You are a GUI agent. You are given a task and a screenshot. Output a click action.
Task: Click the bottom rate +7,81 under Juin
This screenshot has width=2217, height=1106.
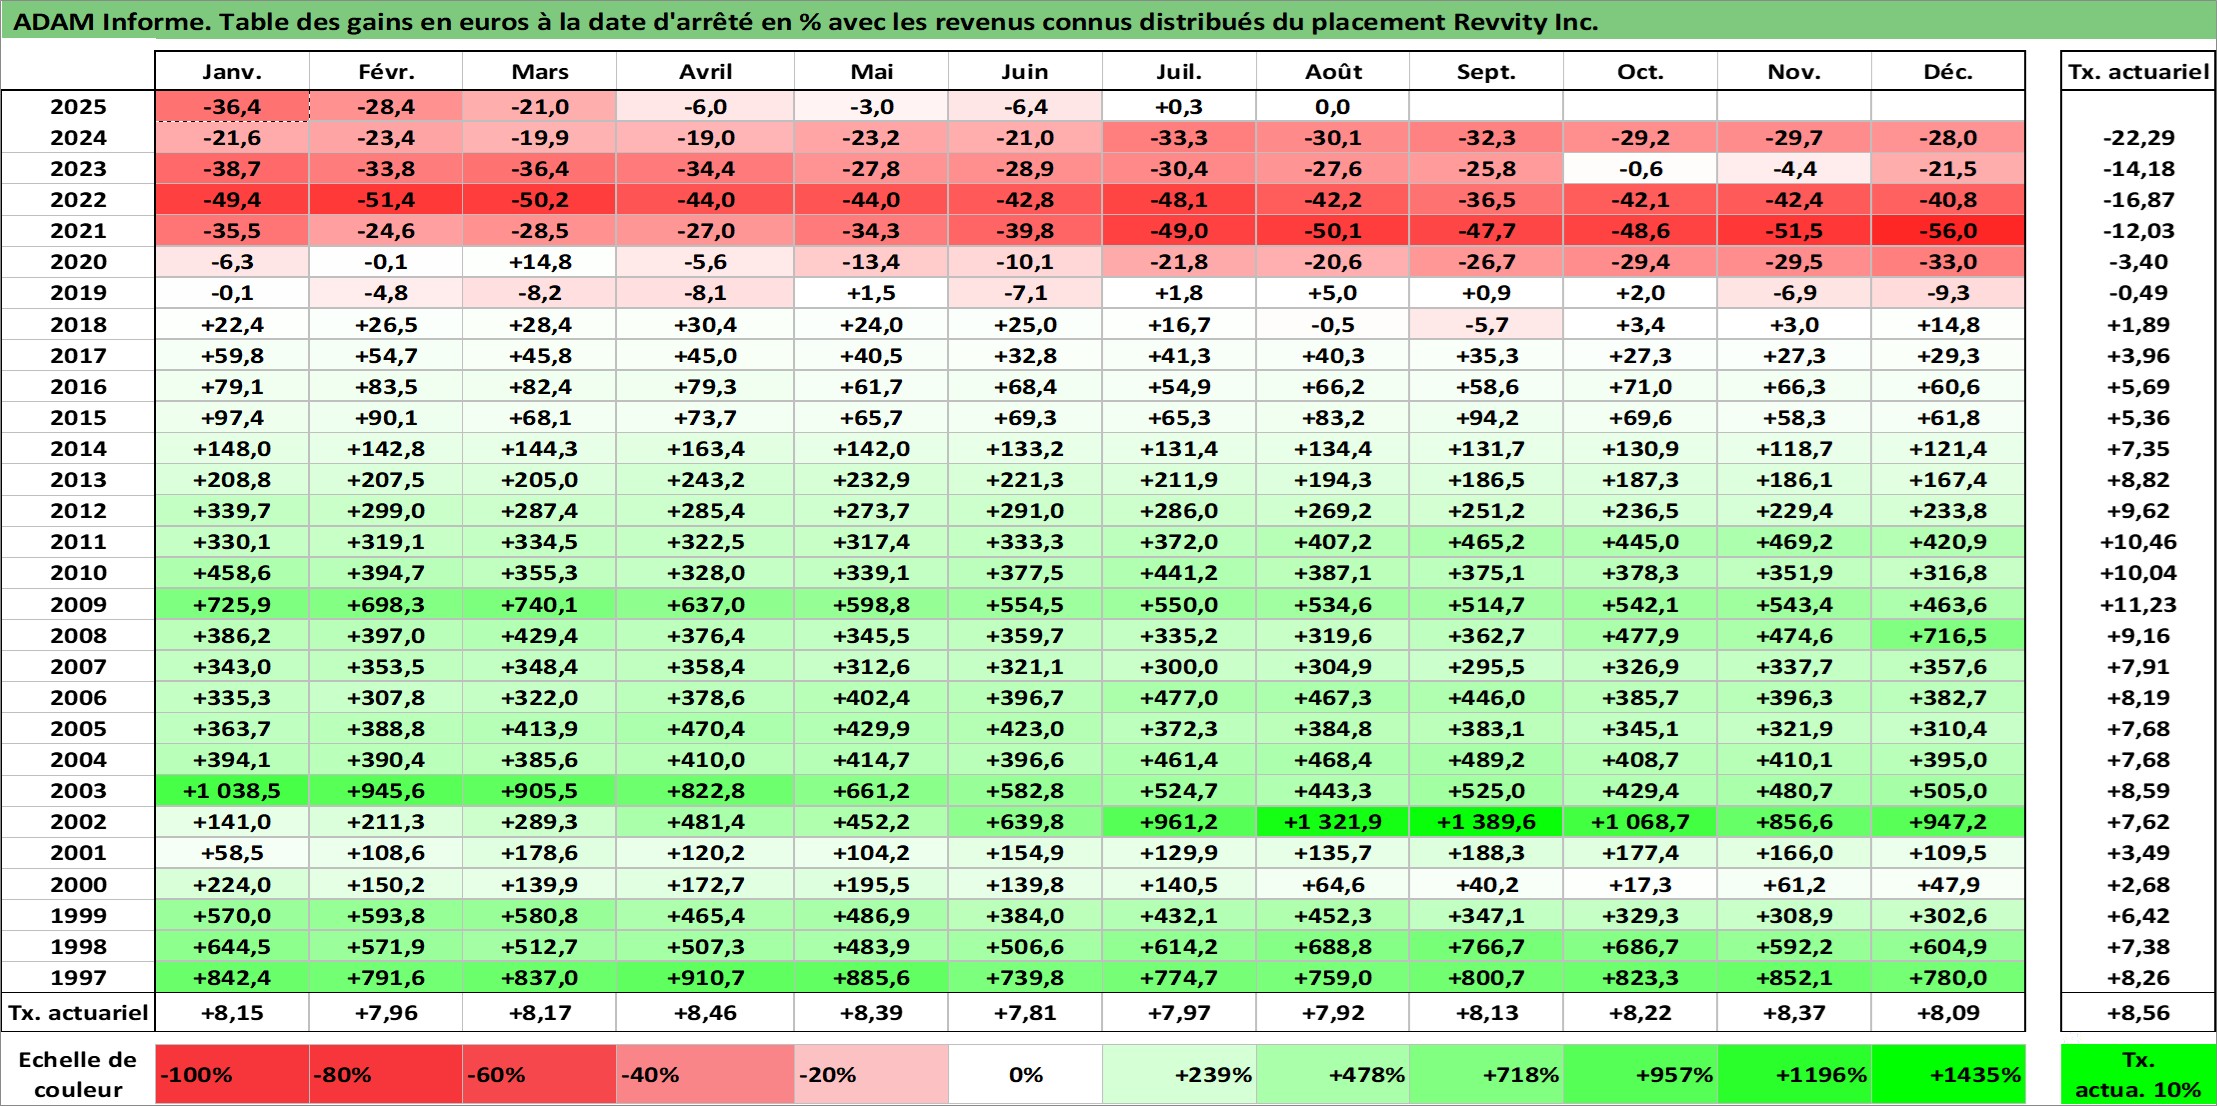pos(1025,1013)
